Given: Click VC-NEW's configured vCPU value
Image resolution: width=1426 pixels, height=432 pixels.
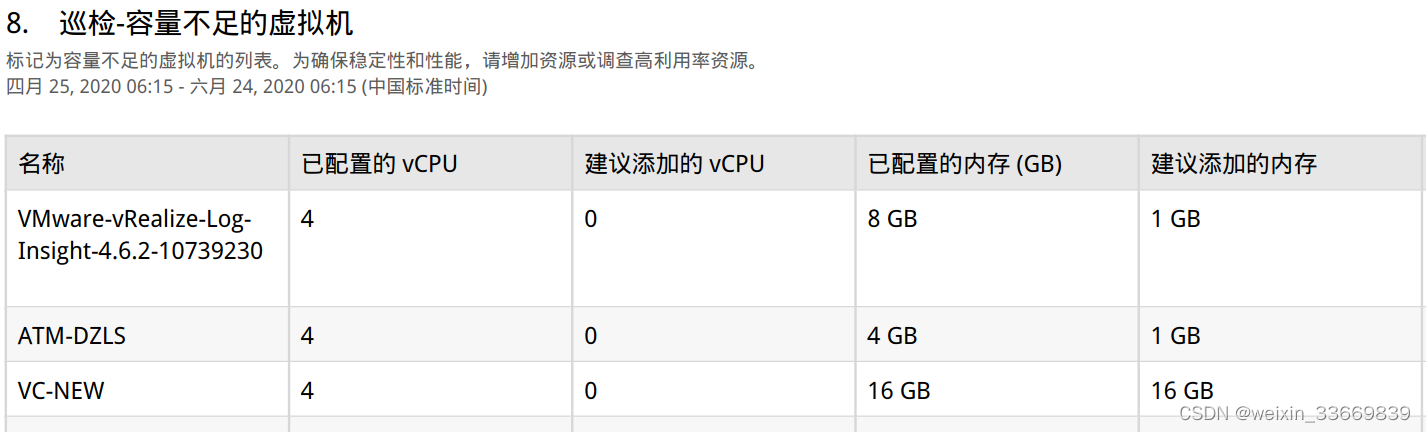Looking at the screenshot, I should coord(307,390).
